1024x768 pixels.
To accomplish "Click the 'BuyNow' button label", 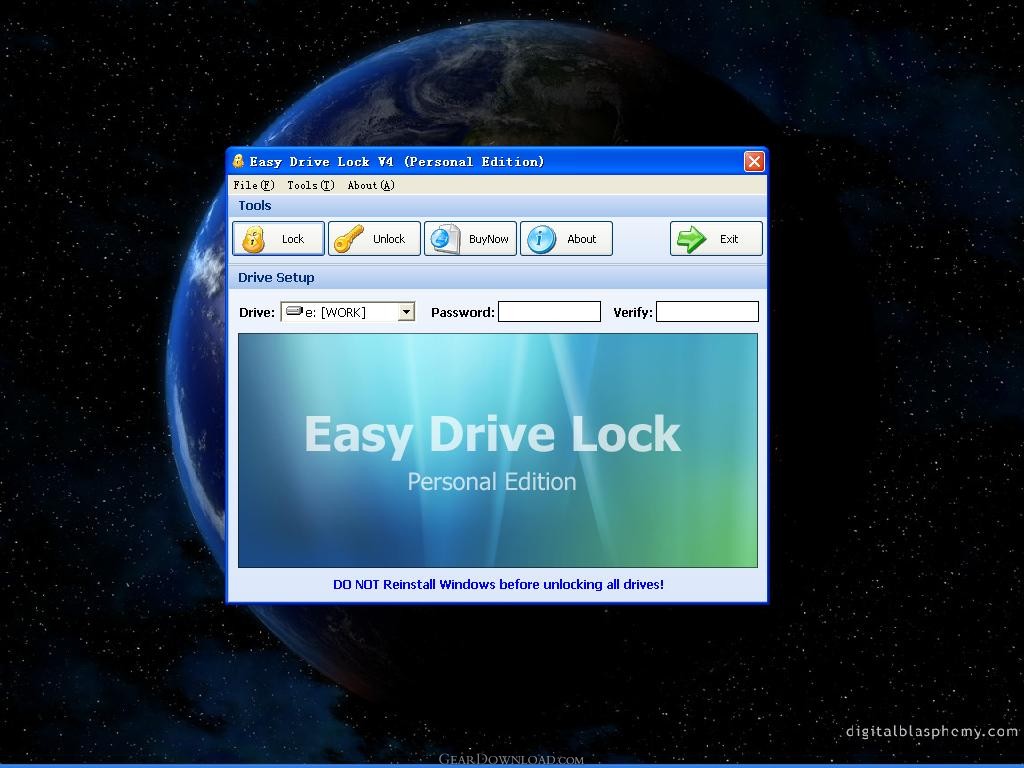I will click(x=488, y=239).
